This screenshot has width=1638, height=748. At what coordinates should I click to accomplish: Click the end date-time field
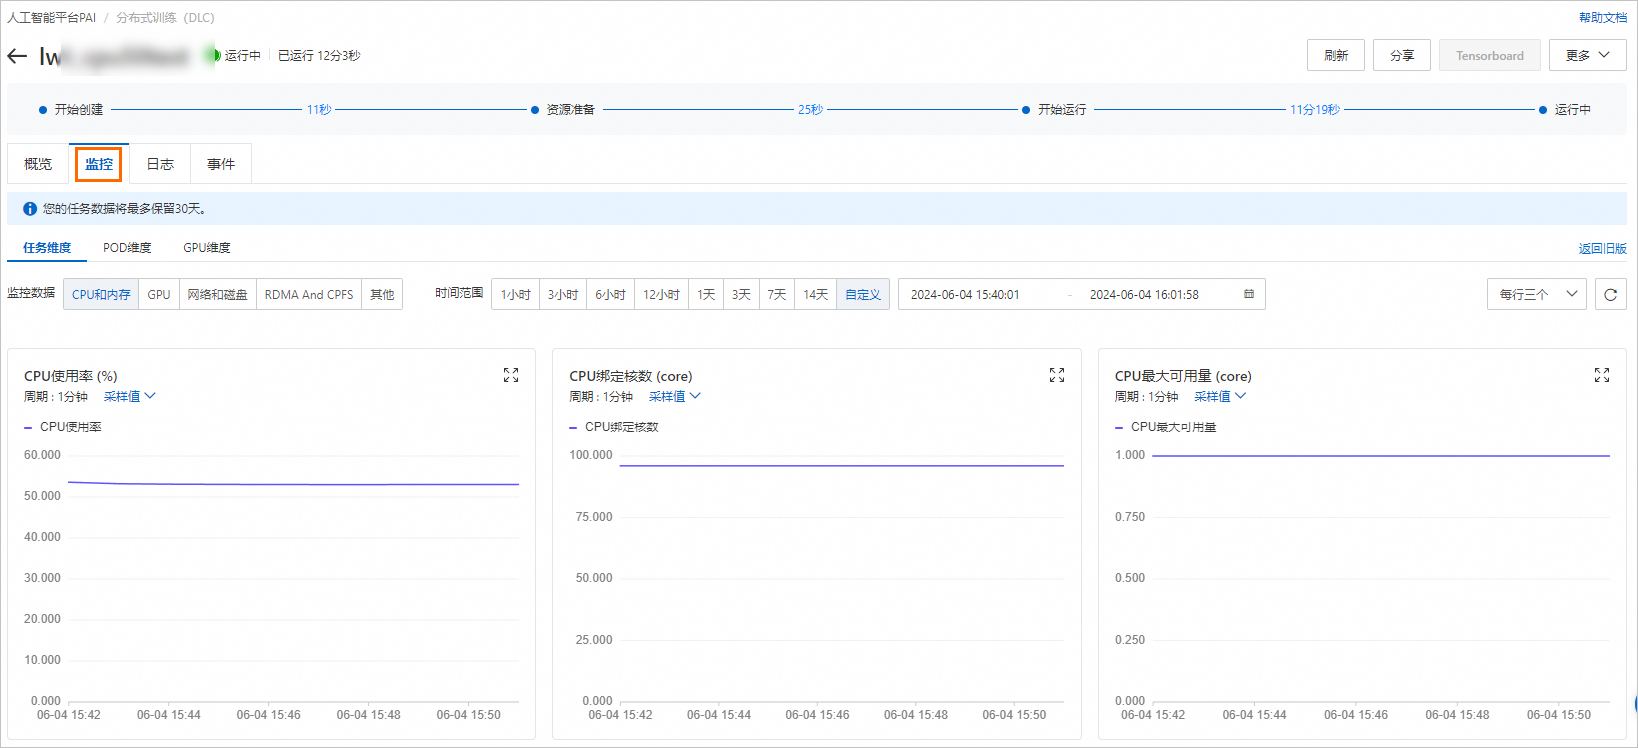pos(1144,294)
